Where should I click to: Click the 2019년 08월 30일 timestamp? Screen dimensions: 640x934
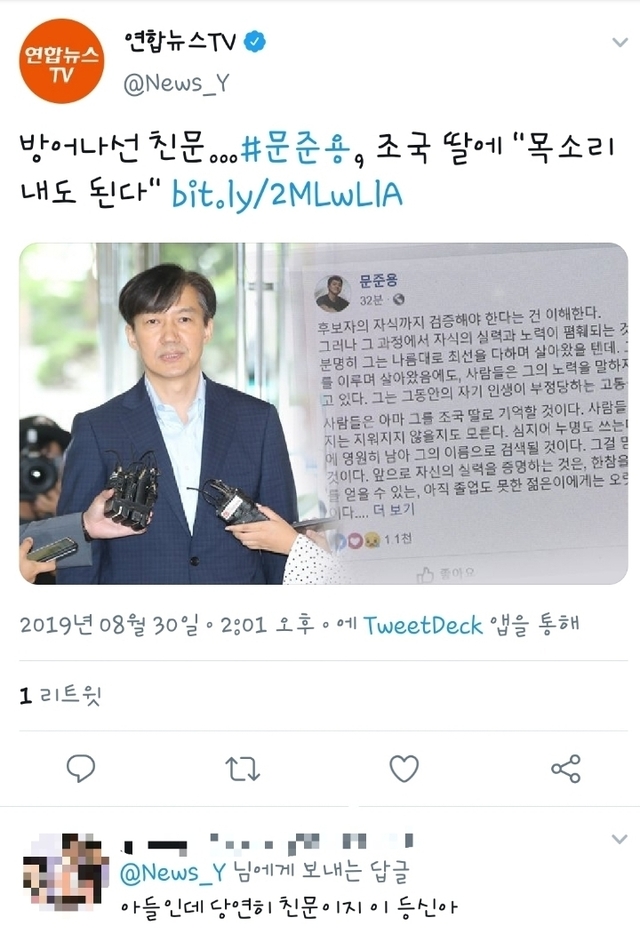(x=110, y=625)
